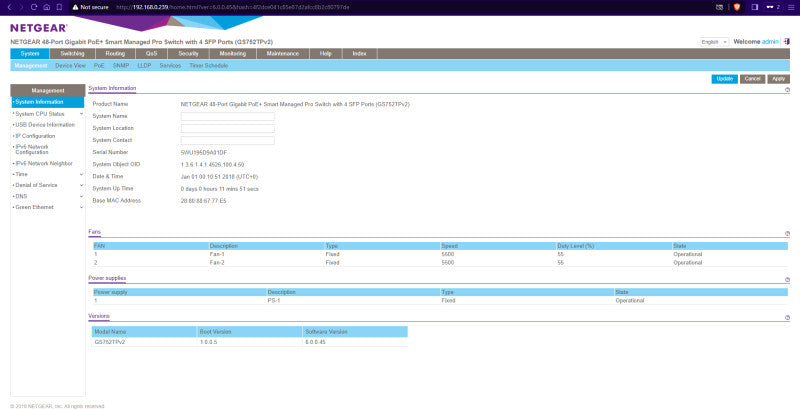
Task: Click the Not secure warning icon
Action: tap(76, 7)
